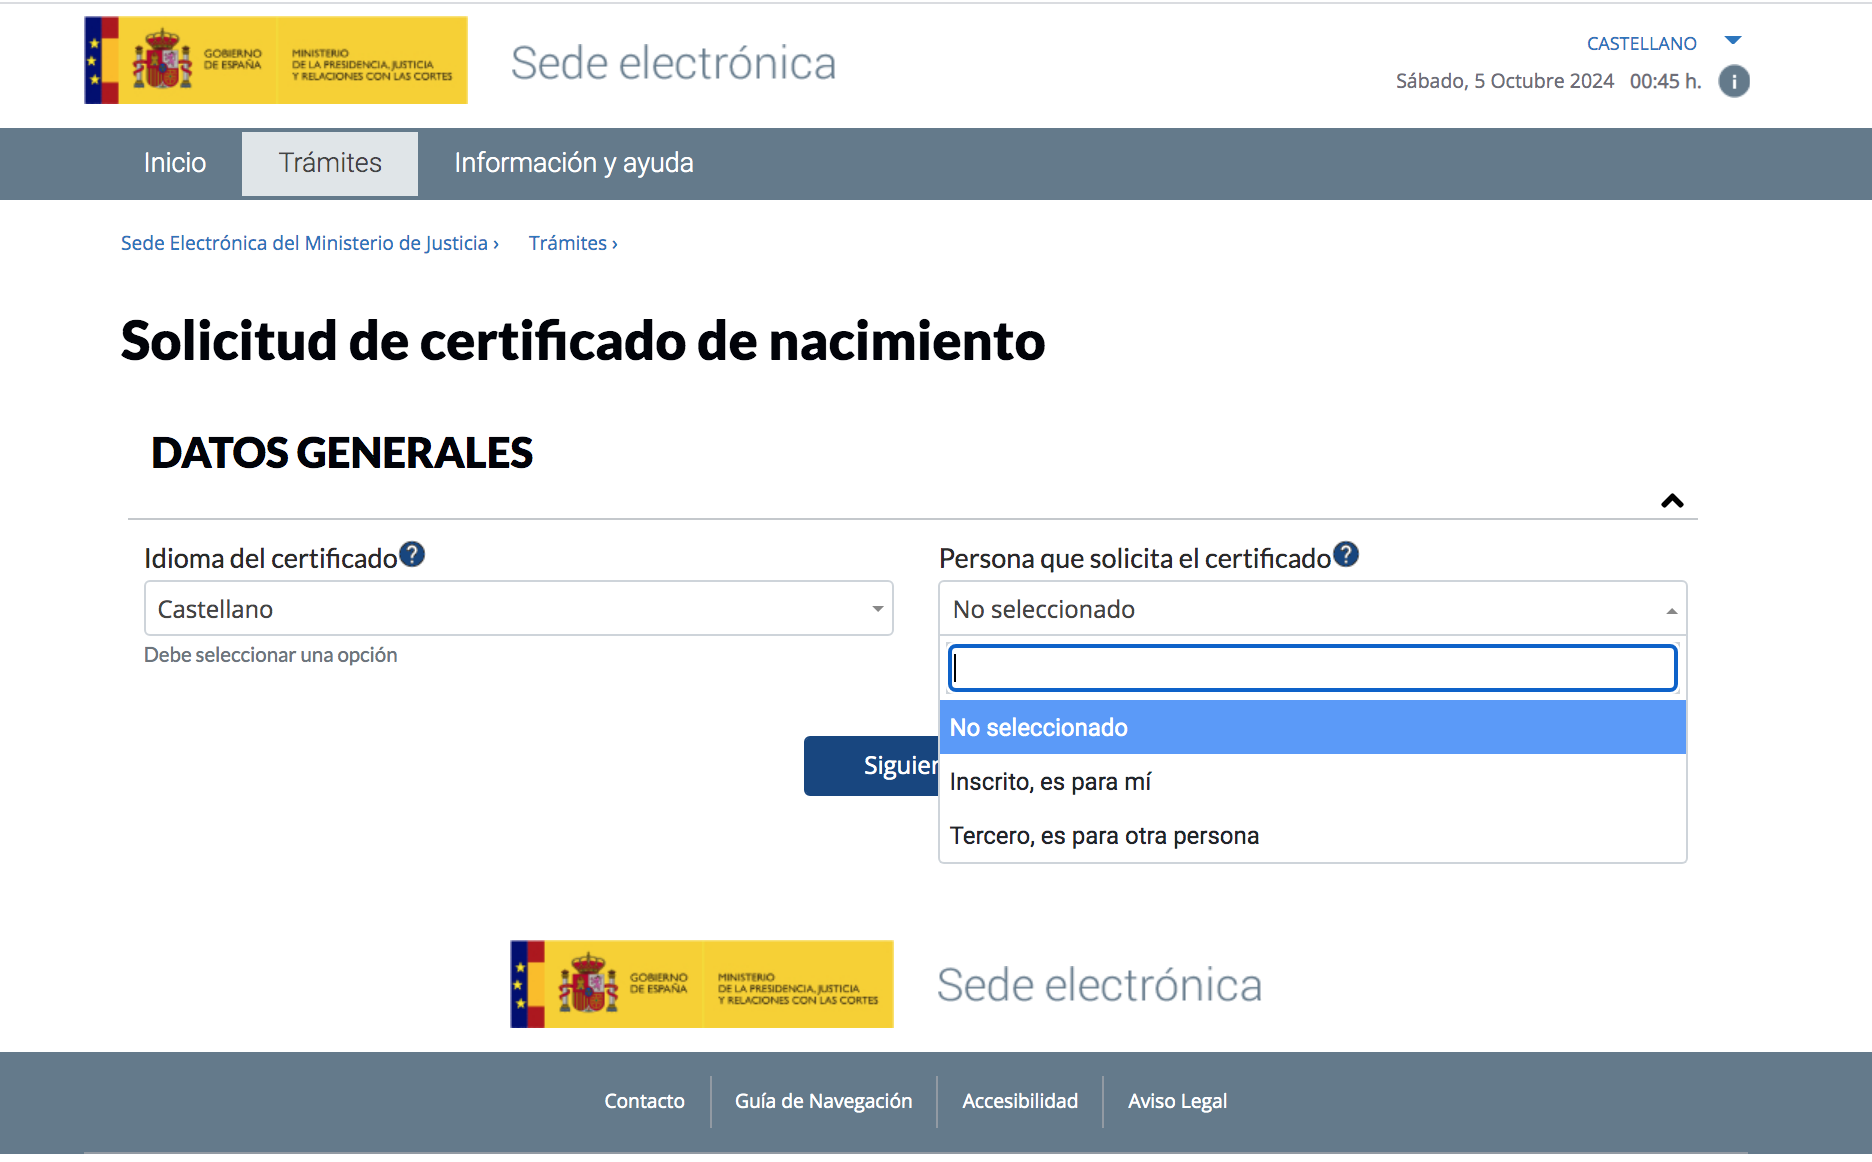Open the Trámites breadcrumb link

pos(567,242)
